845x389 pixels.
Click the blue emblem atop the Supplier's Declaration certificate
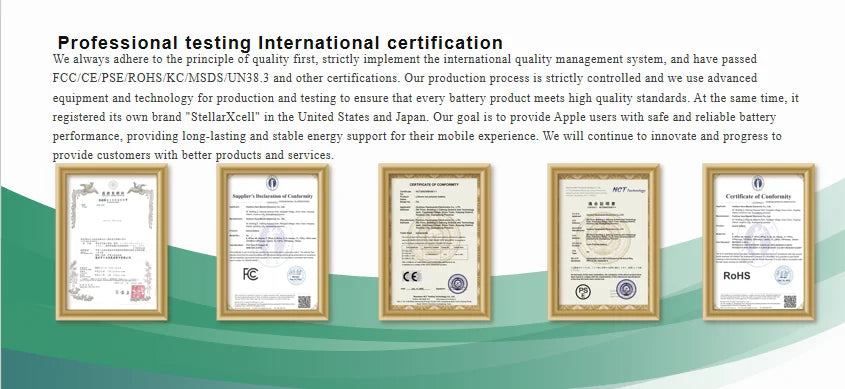click(272, 183)
